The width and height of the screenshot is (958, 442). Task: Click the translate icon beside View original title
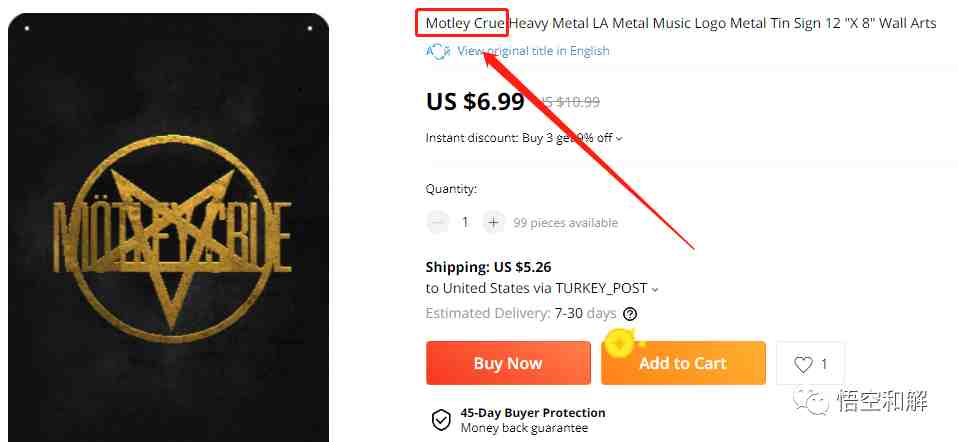(x=437, y=51)
